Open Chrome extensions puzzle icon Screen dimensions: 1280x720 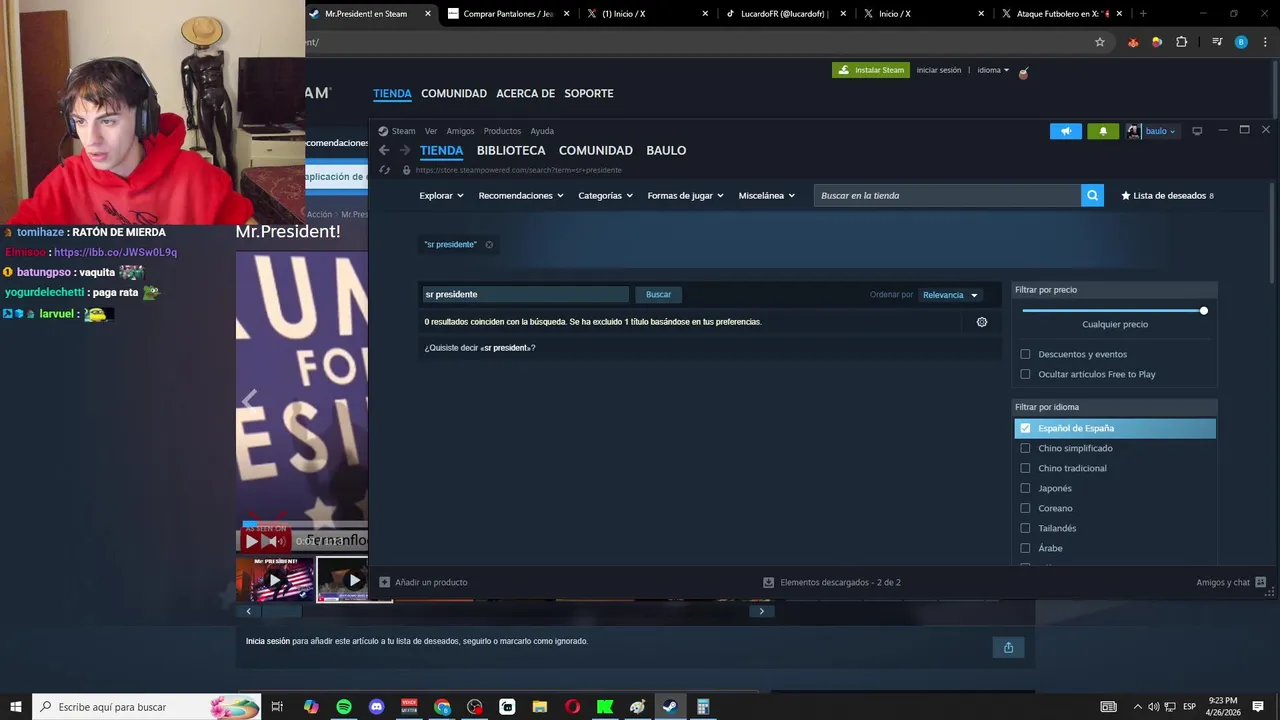(x=1182, y=42)
